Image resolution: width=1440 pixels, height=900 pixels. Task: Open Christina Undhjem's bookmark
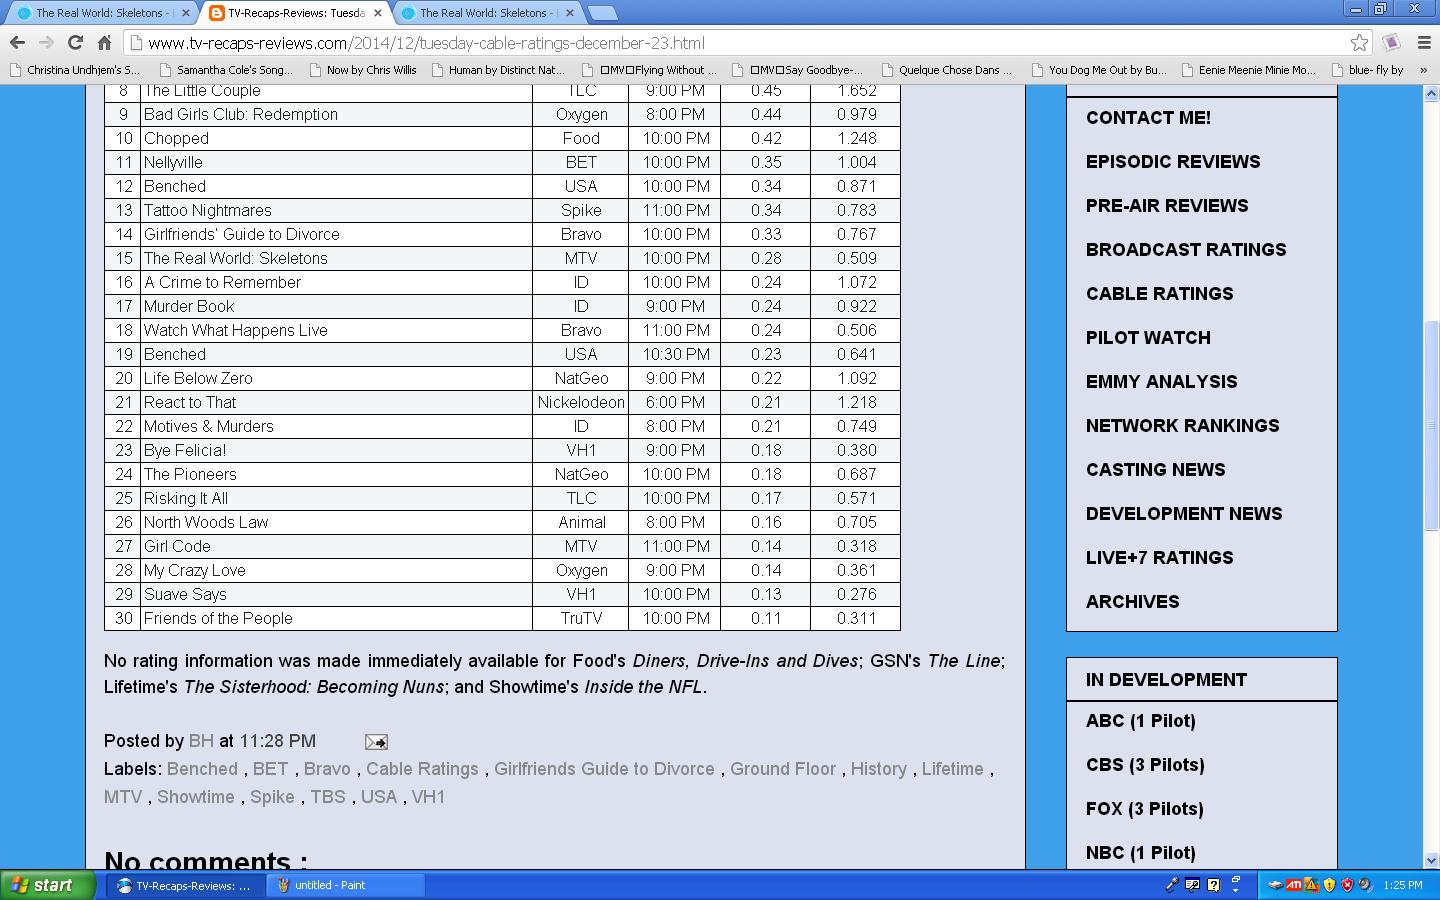tap(75, 70)
